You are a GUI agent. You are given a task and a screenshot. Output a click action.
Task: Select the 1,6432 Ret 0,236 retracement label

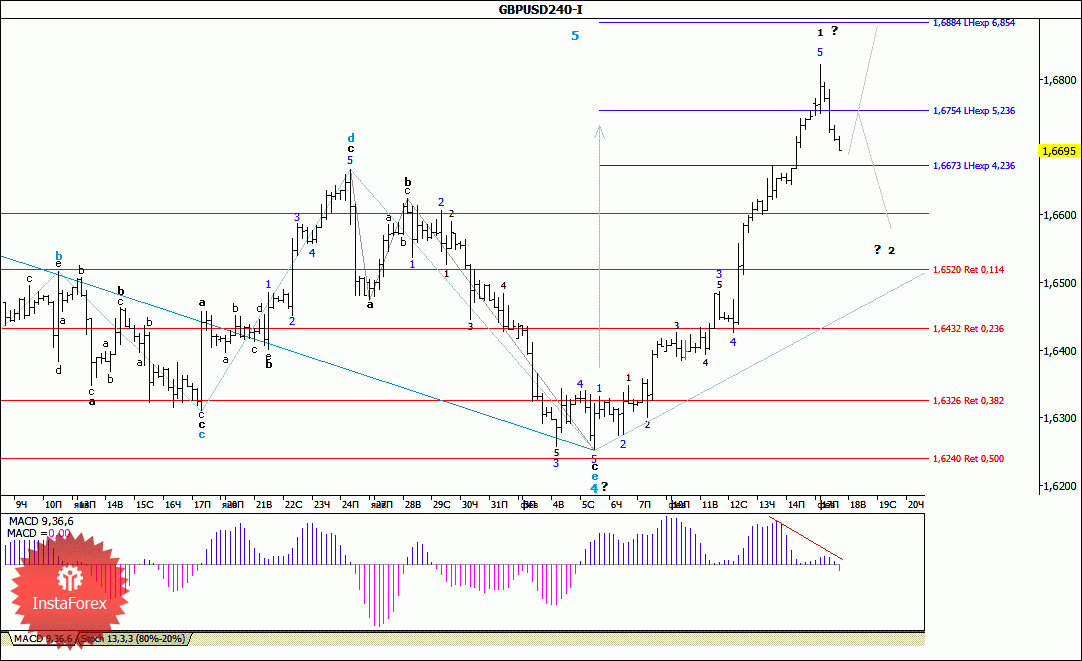click(x=968, y=329)
